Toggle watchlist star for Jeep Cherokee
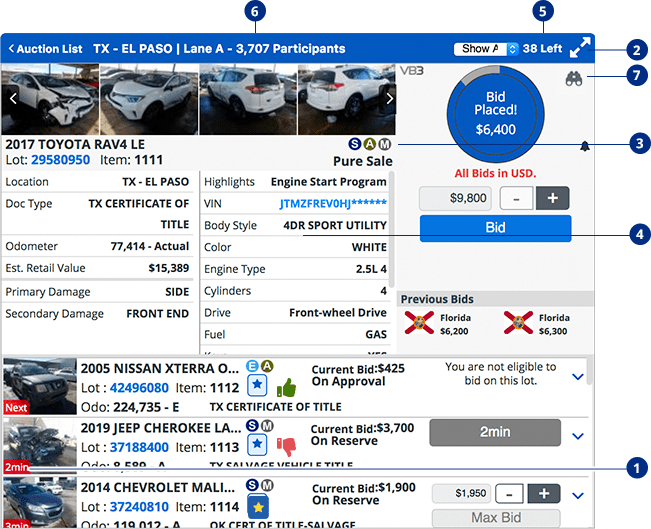The width and height of the screenshot is (651, 529). pos(257,444)
